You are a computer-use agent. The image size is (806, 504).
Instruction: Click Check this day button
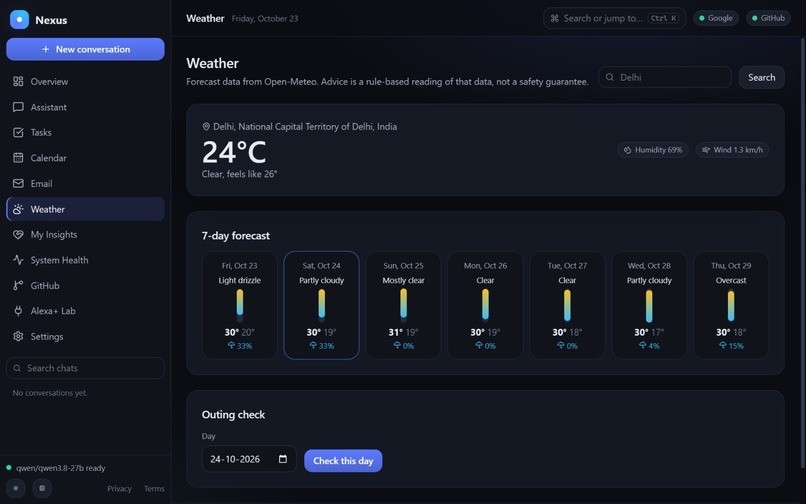pos(343,461)
